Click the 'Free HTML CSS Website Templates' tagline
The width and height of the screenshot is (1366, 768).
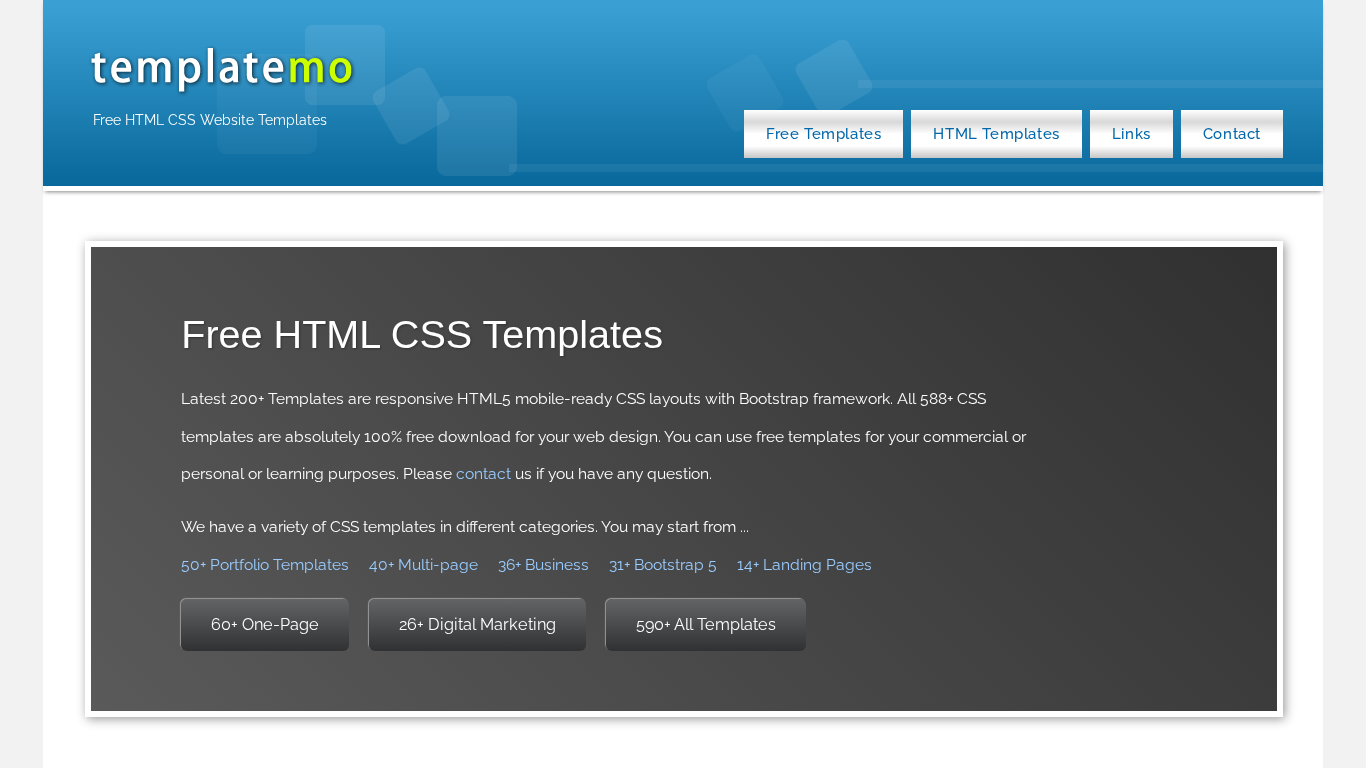210,120
